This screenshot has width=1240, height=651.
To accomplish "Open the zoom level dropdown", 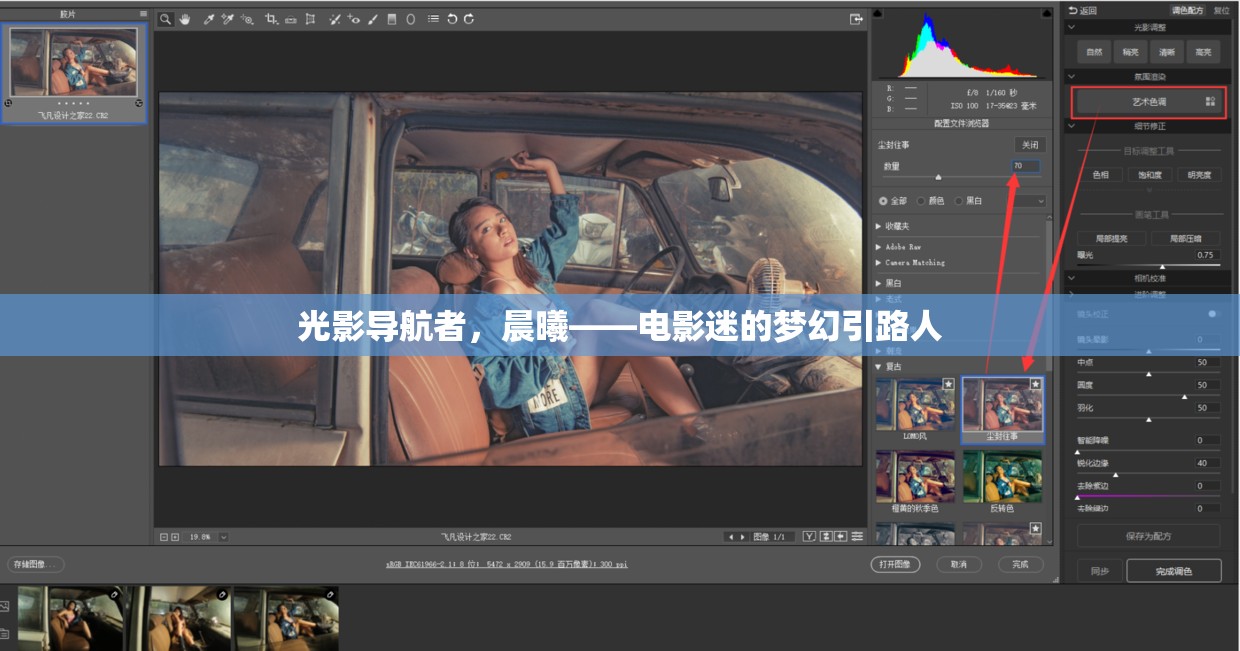I will pyautogui.click(x=223, y=537).
